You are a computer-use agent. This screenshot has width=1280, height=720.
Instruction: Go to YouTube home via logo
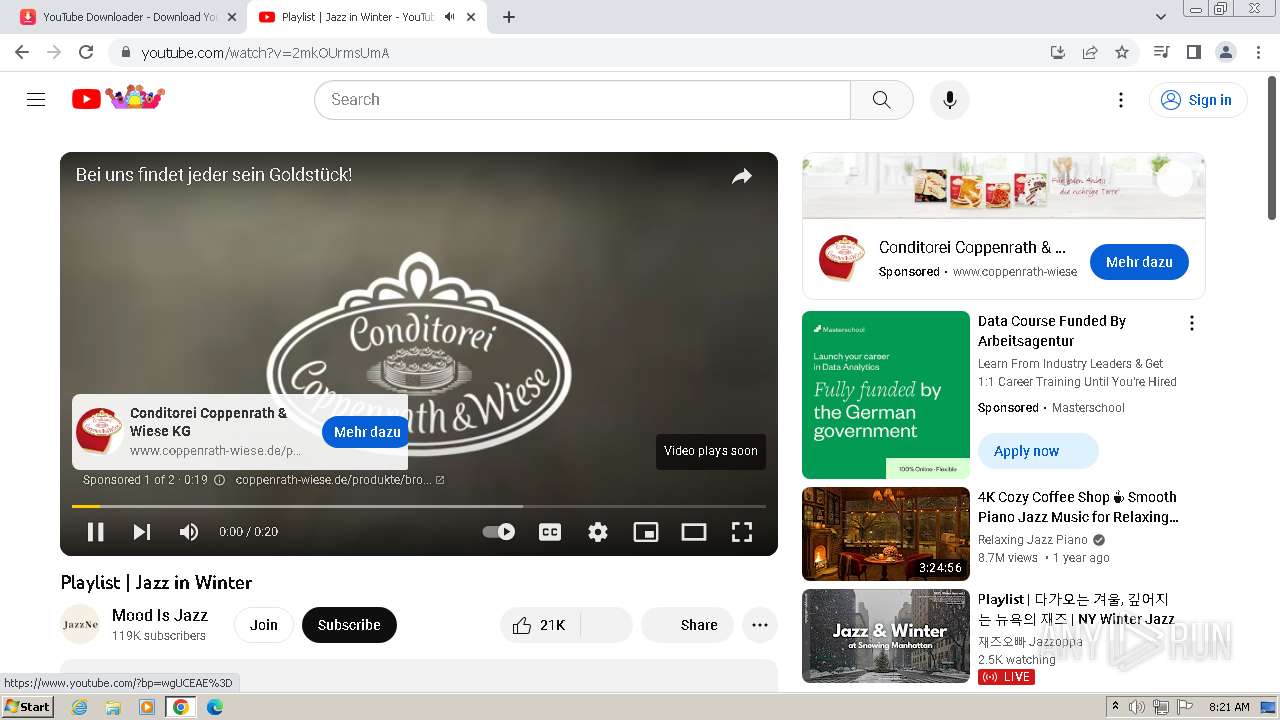click(118, 98)
